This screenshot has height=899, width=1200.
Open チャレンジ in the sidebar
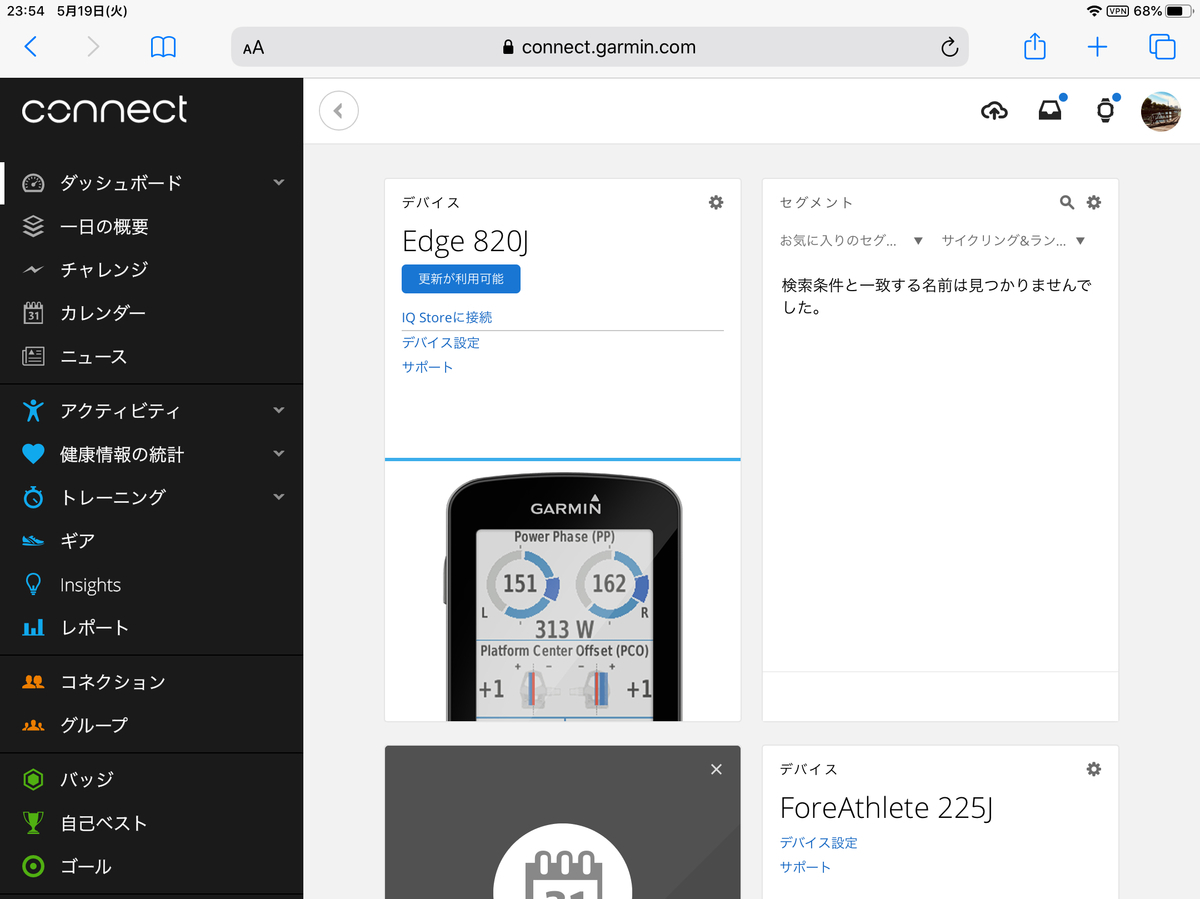click(x=104, y=269)
